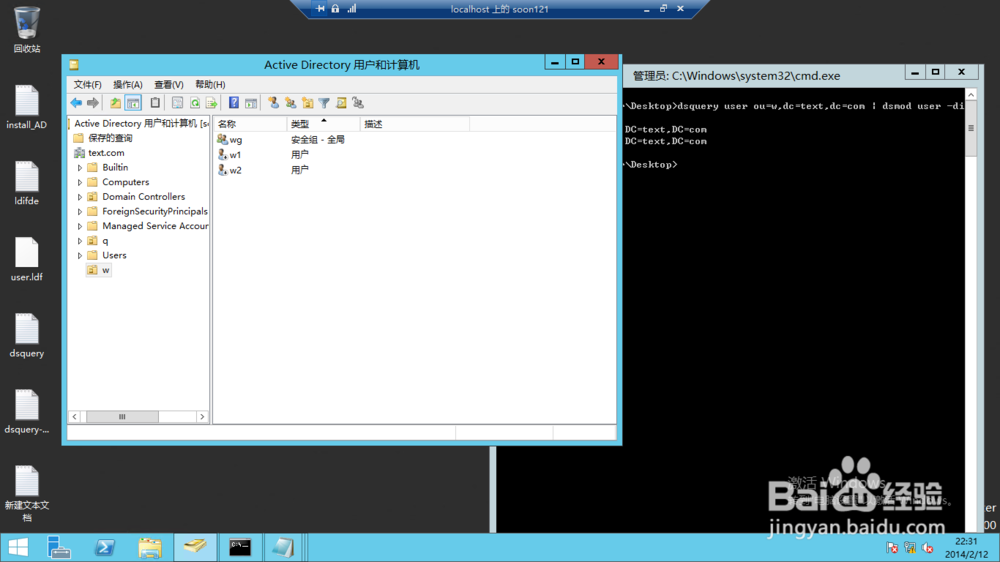Click the filter funnel toolbar icon
The image size is (1000, 562).
tap(324, 103)
